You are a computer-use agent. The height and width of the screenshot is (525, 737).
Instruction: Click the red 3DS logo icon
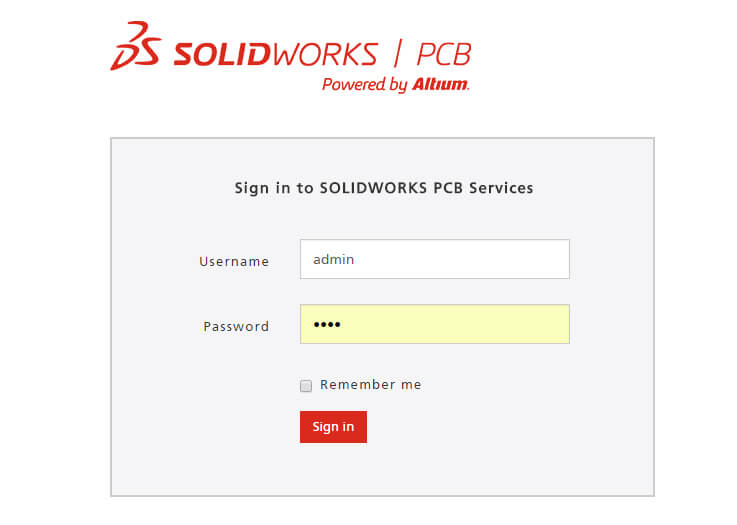click(x=136, y=49)
